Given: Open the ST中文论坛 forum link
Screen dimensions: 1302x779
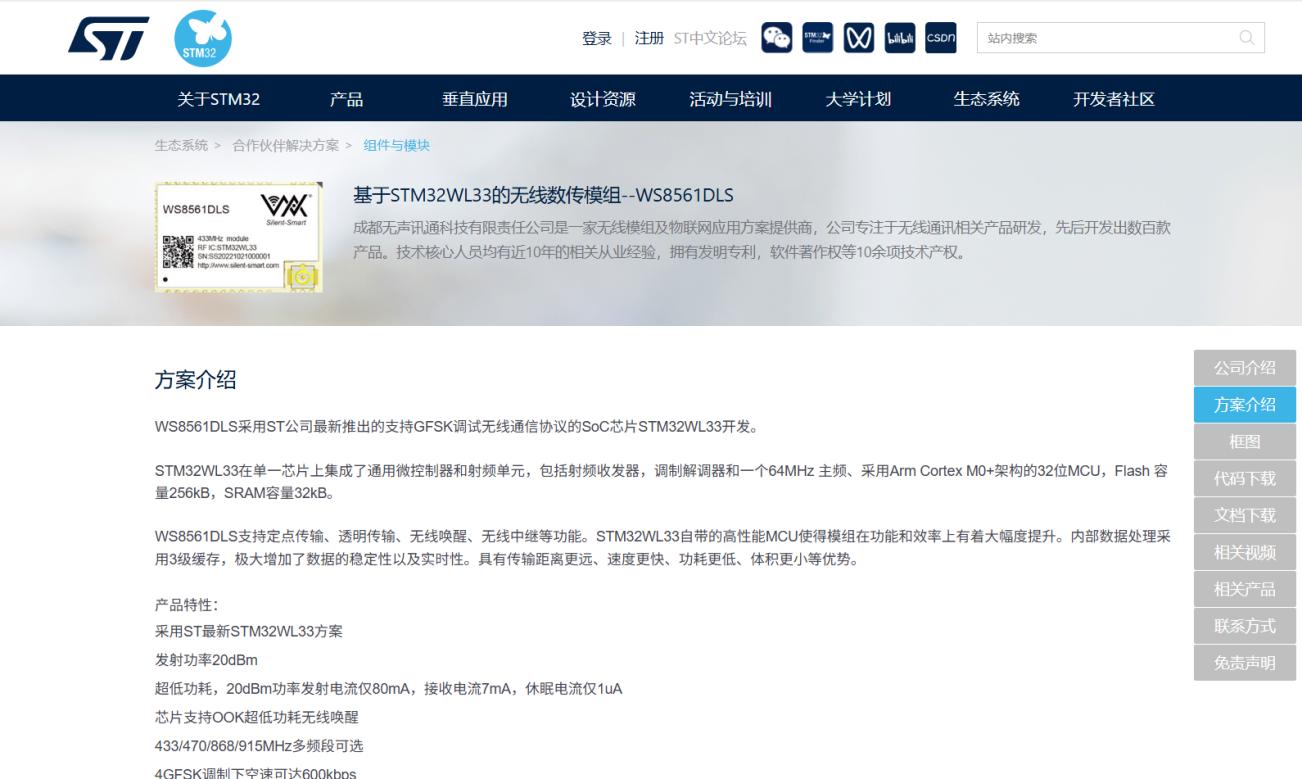Looking at the screenshot, I should coord(710,38).
